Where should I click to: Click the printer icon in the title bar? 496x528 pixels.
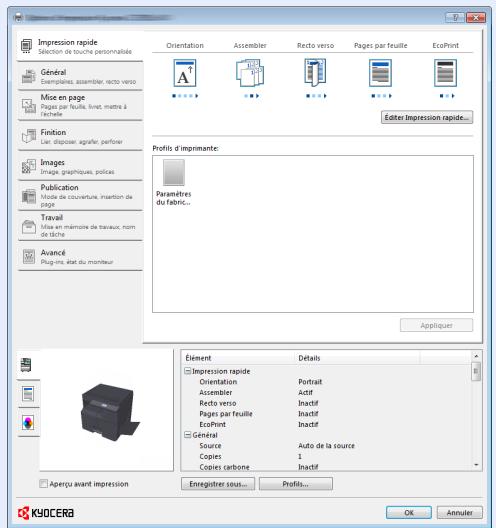[19, 17]
